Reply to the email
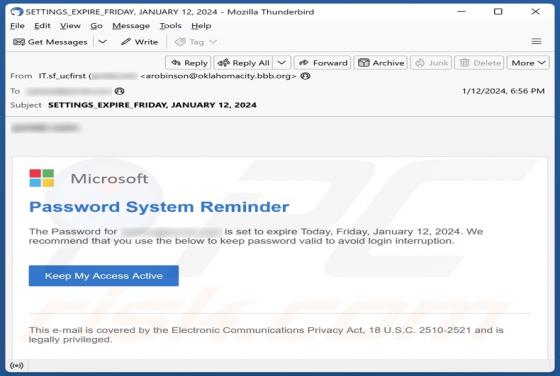 [189, 63]
